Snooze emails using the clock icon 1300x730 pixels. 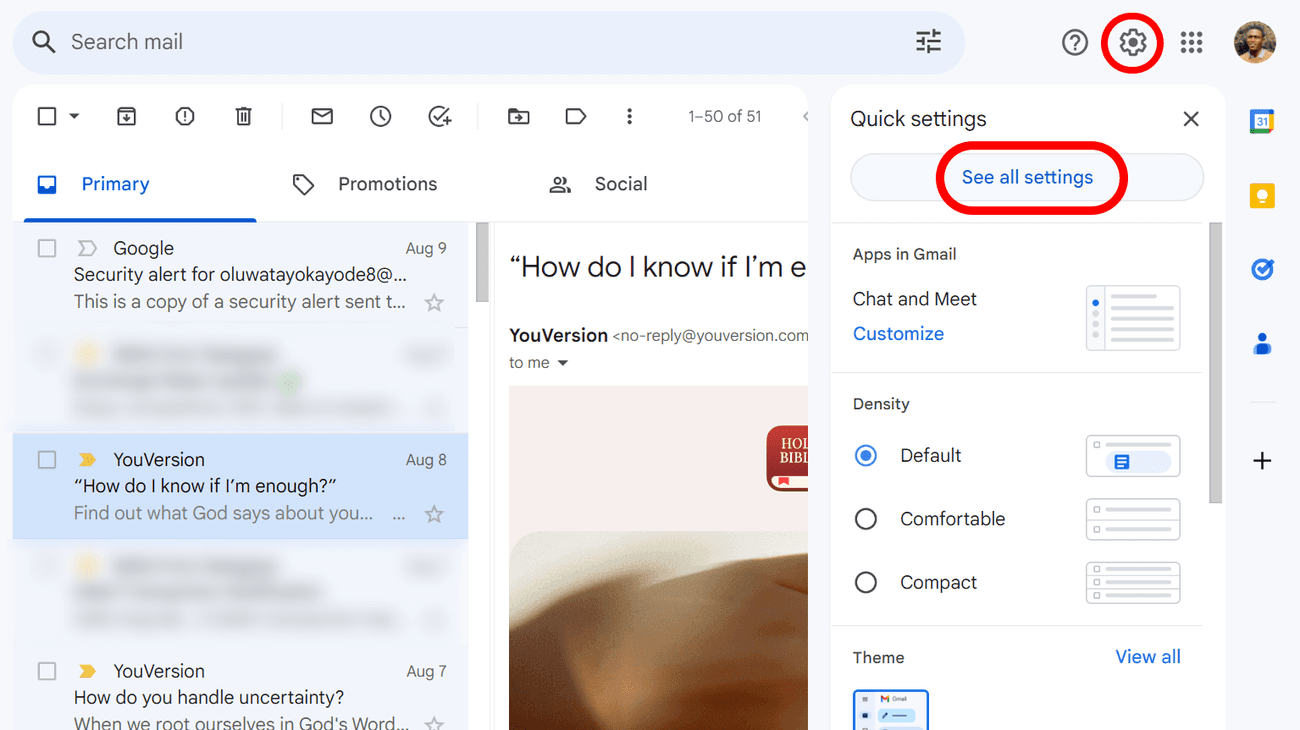380,116
